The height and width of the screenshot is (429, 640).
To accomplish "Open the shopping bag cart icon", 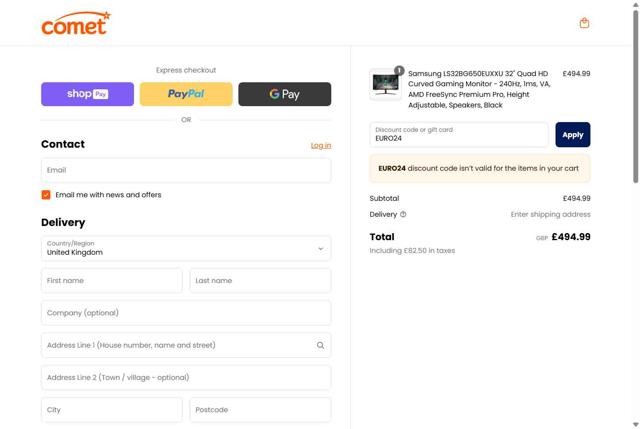I will point(584,23).
